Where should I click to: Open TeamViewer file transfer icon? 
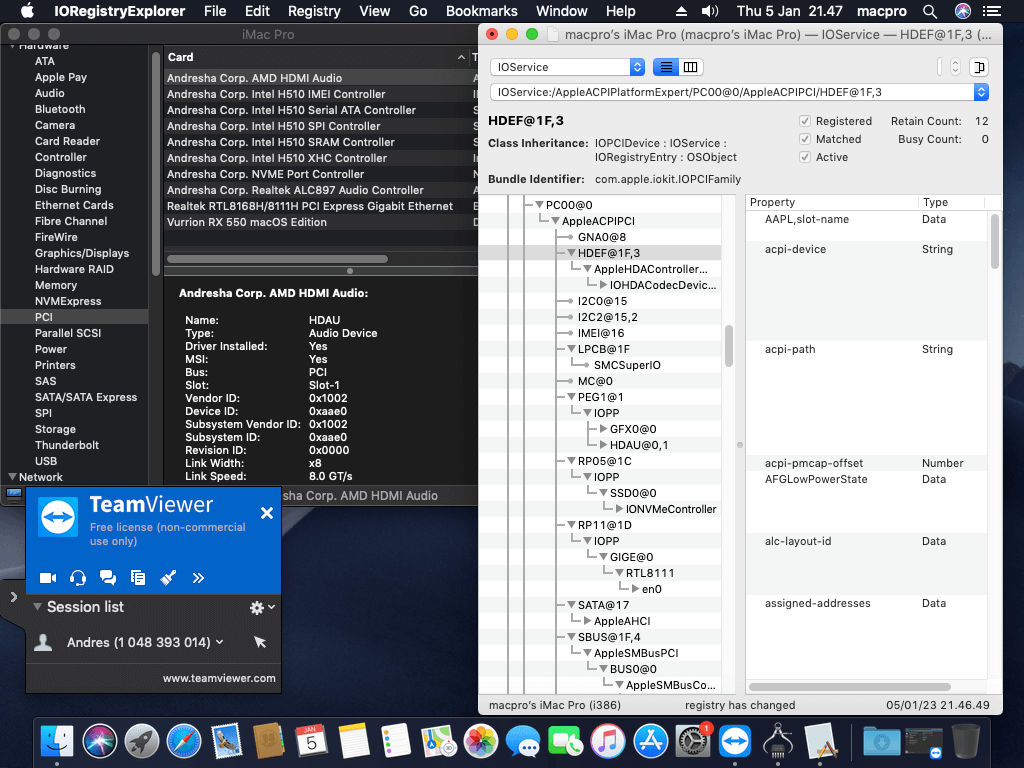138,578
